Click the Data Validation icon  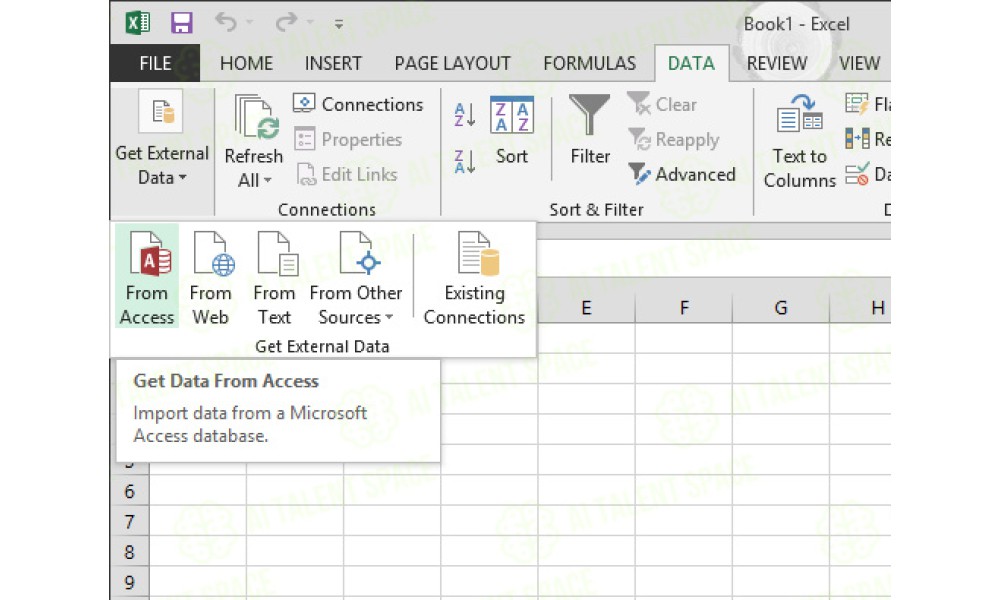(857, 174)
